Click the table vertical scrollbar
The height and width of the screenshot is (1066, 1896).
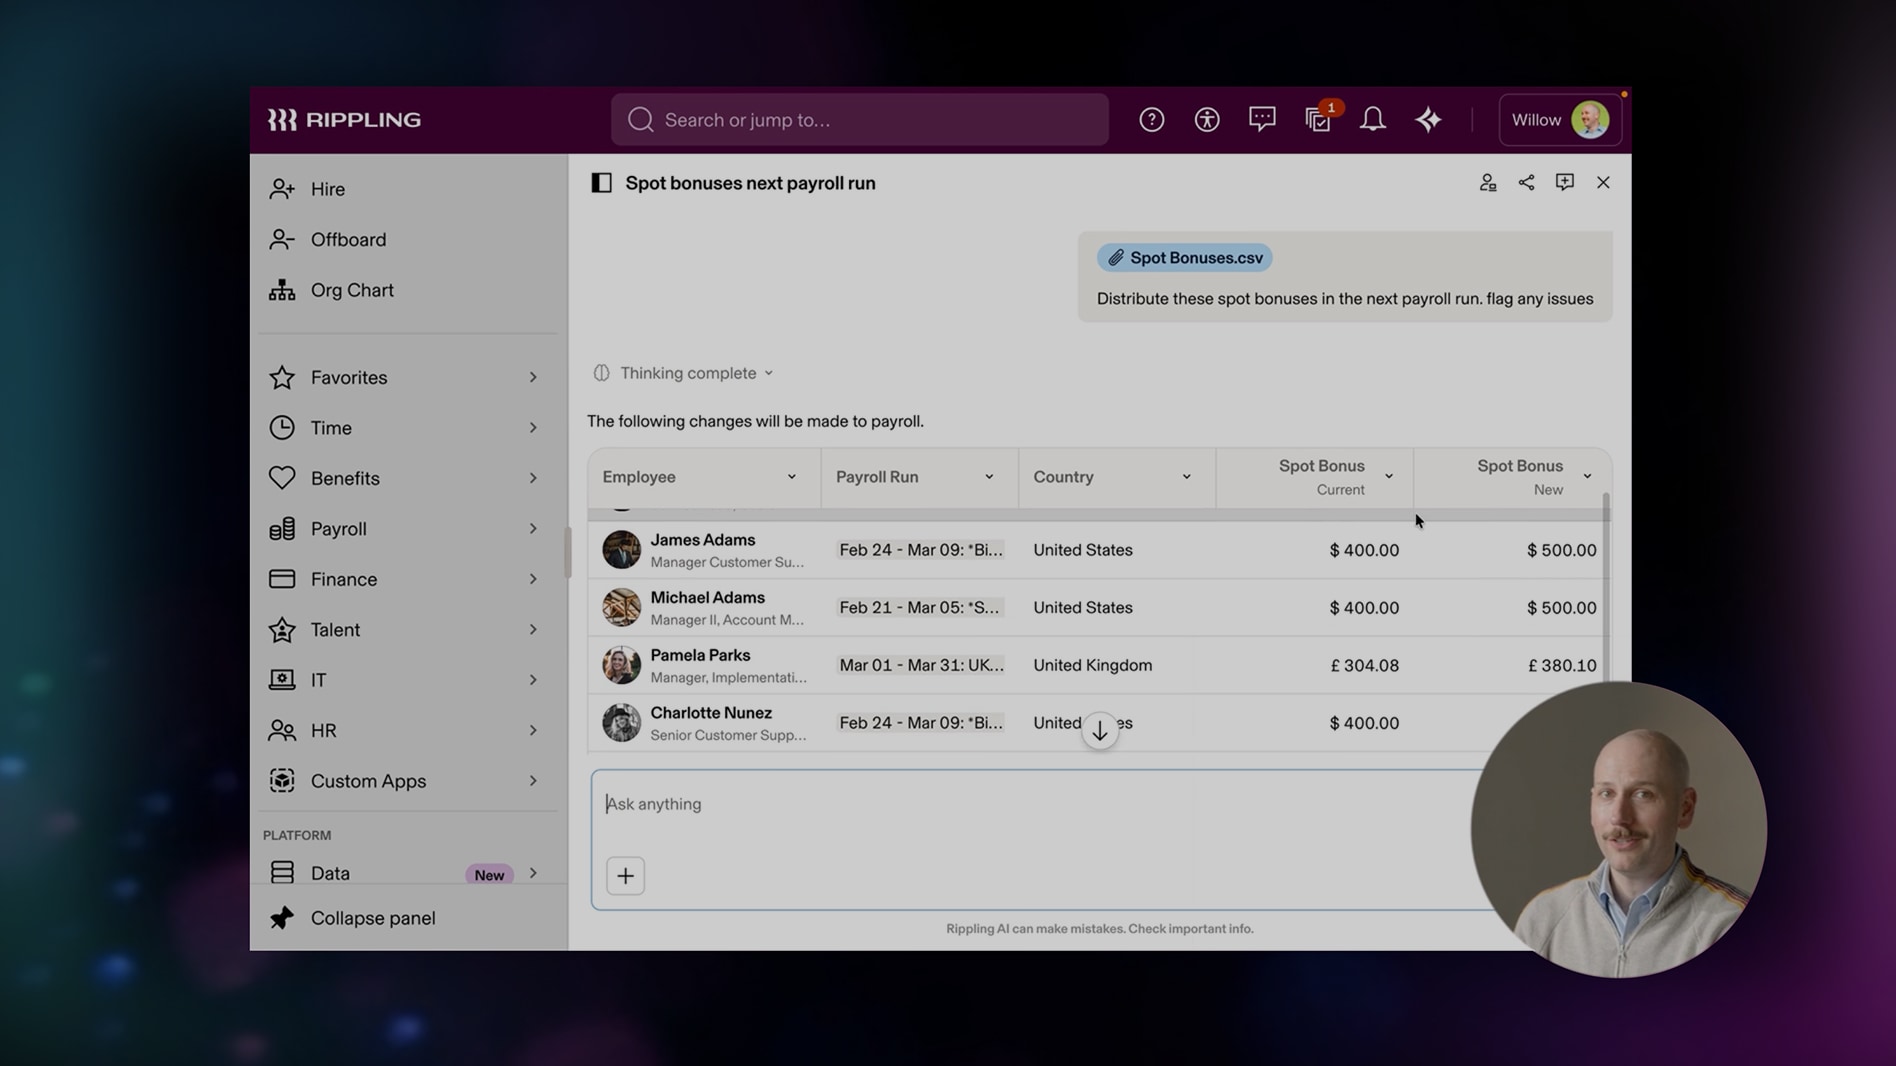tap(1606, 590)
